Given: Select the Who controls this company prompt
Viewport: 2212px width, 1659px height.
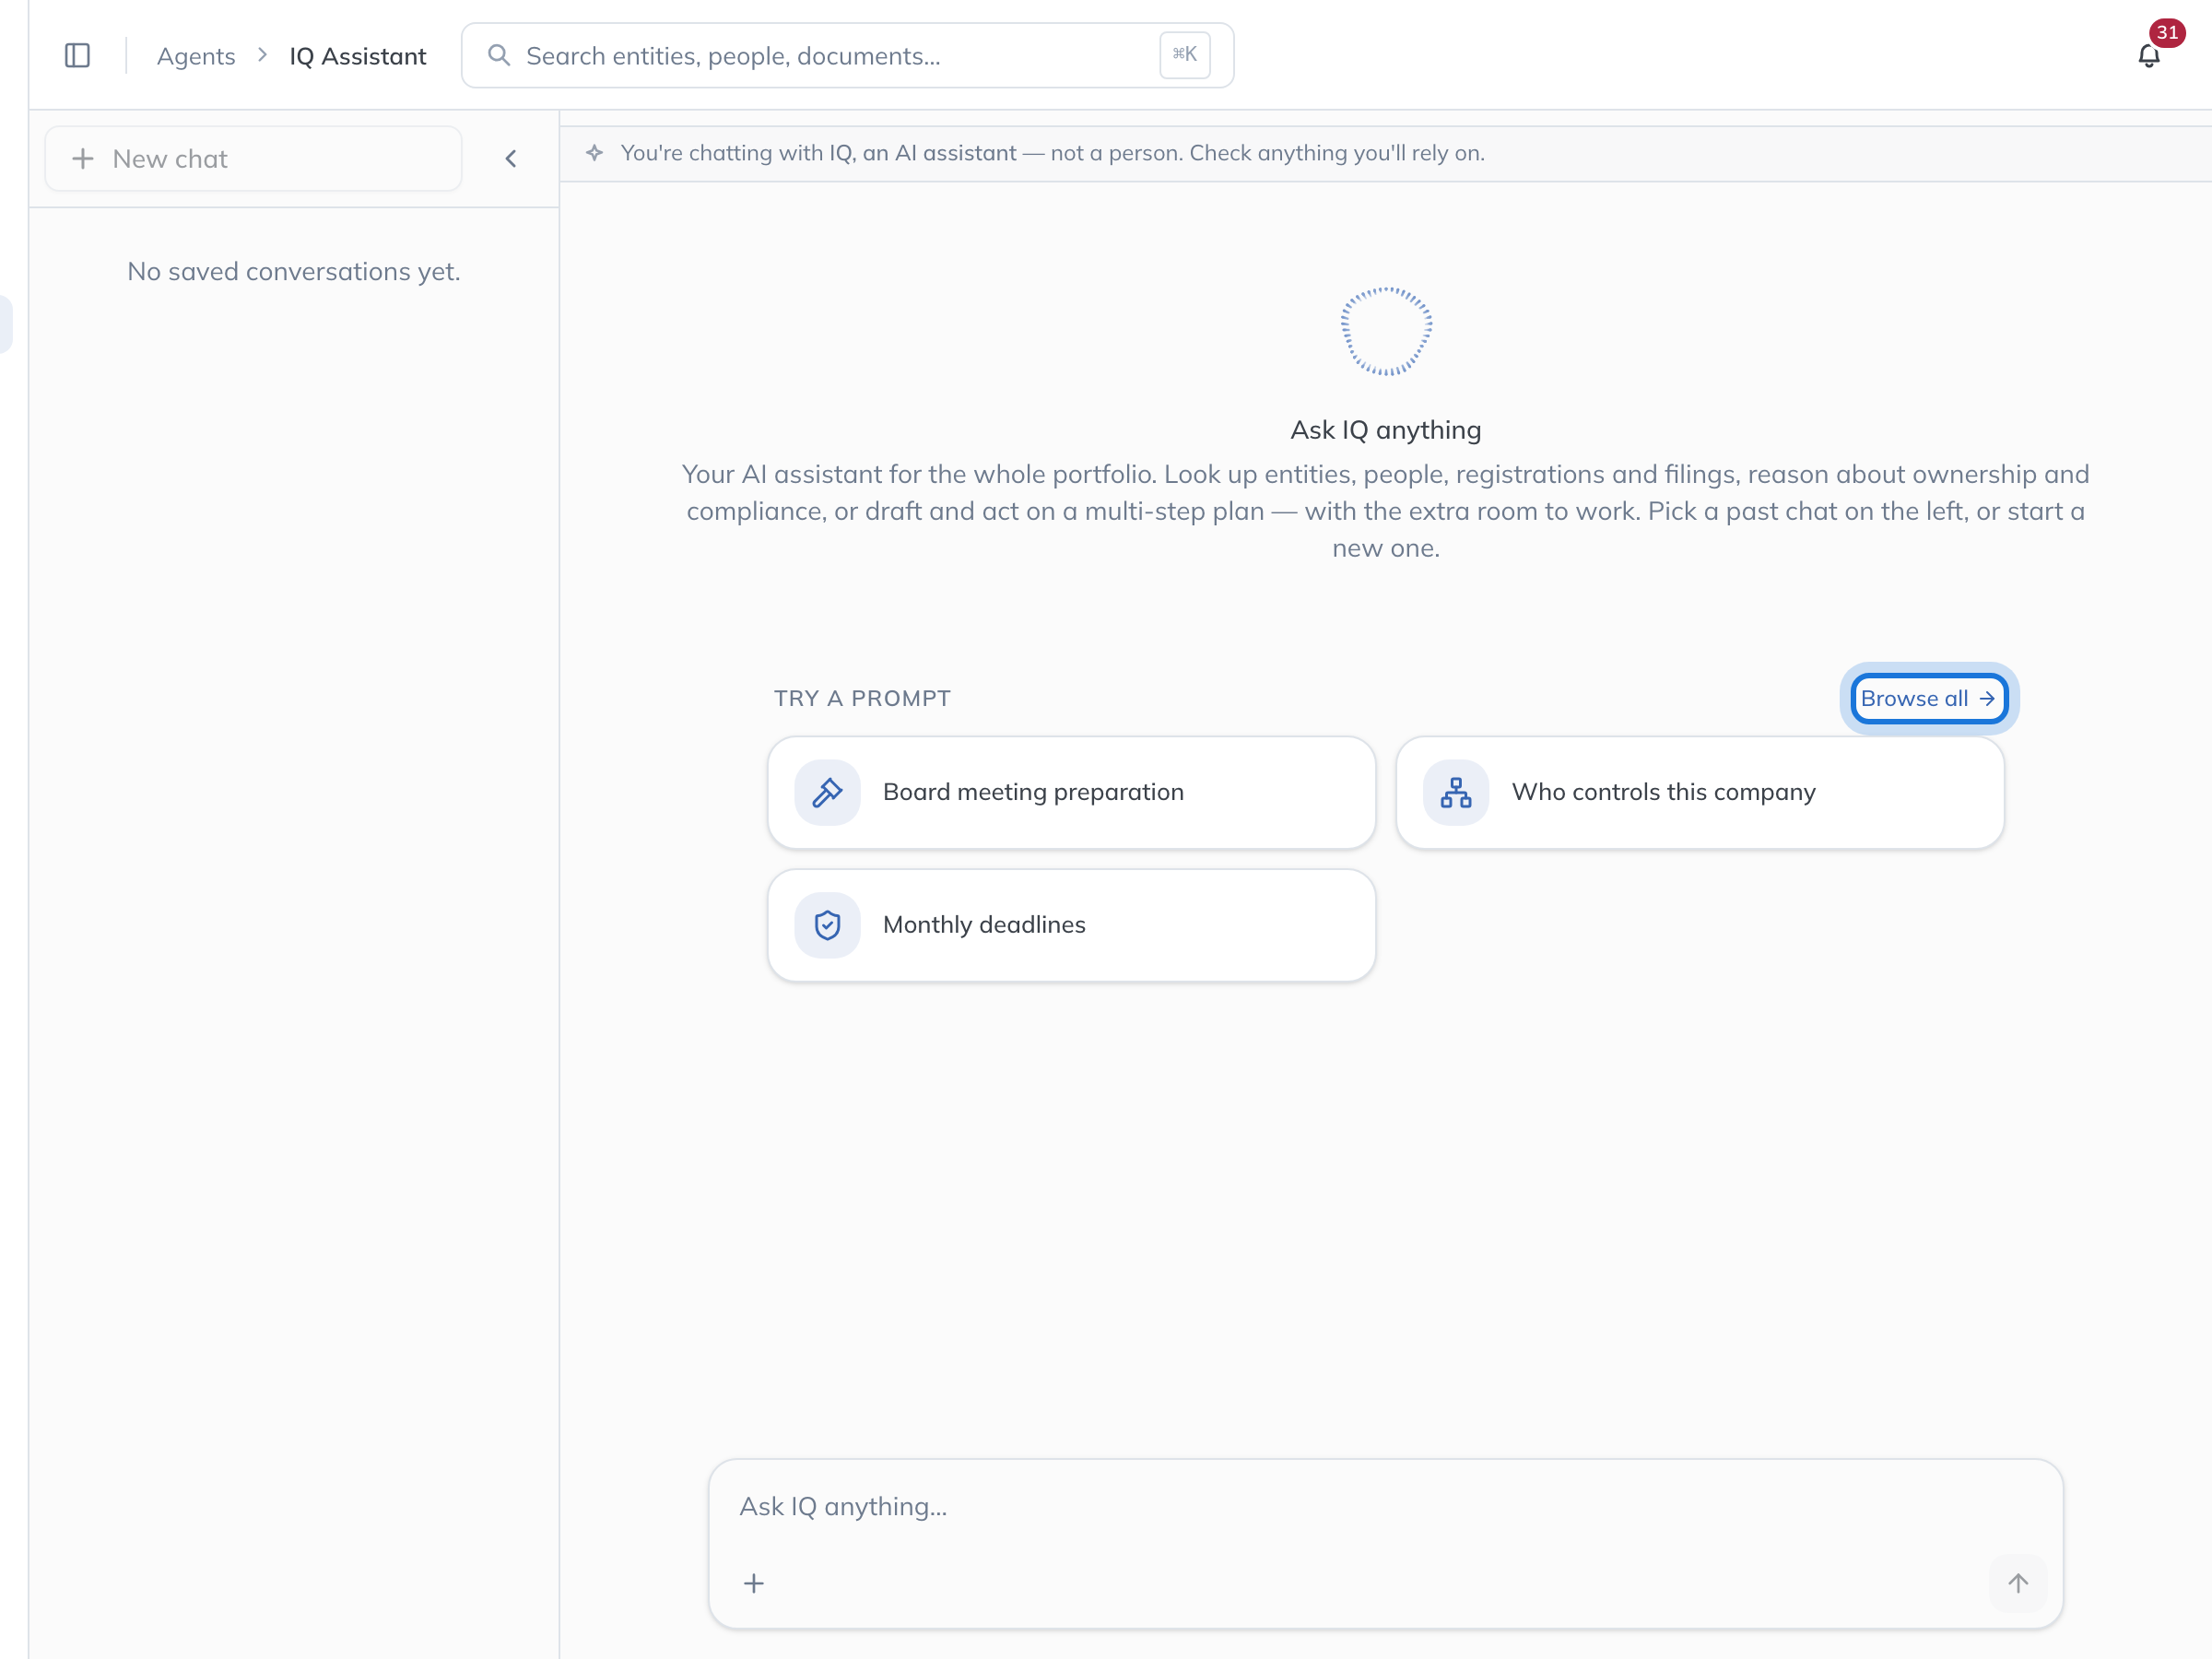Looking at the screenshot, I should tap(1699, 792).
